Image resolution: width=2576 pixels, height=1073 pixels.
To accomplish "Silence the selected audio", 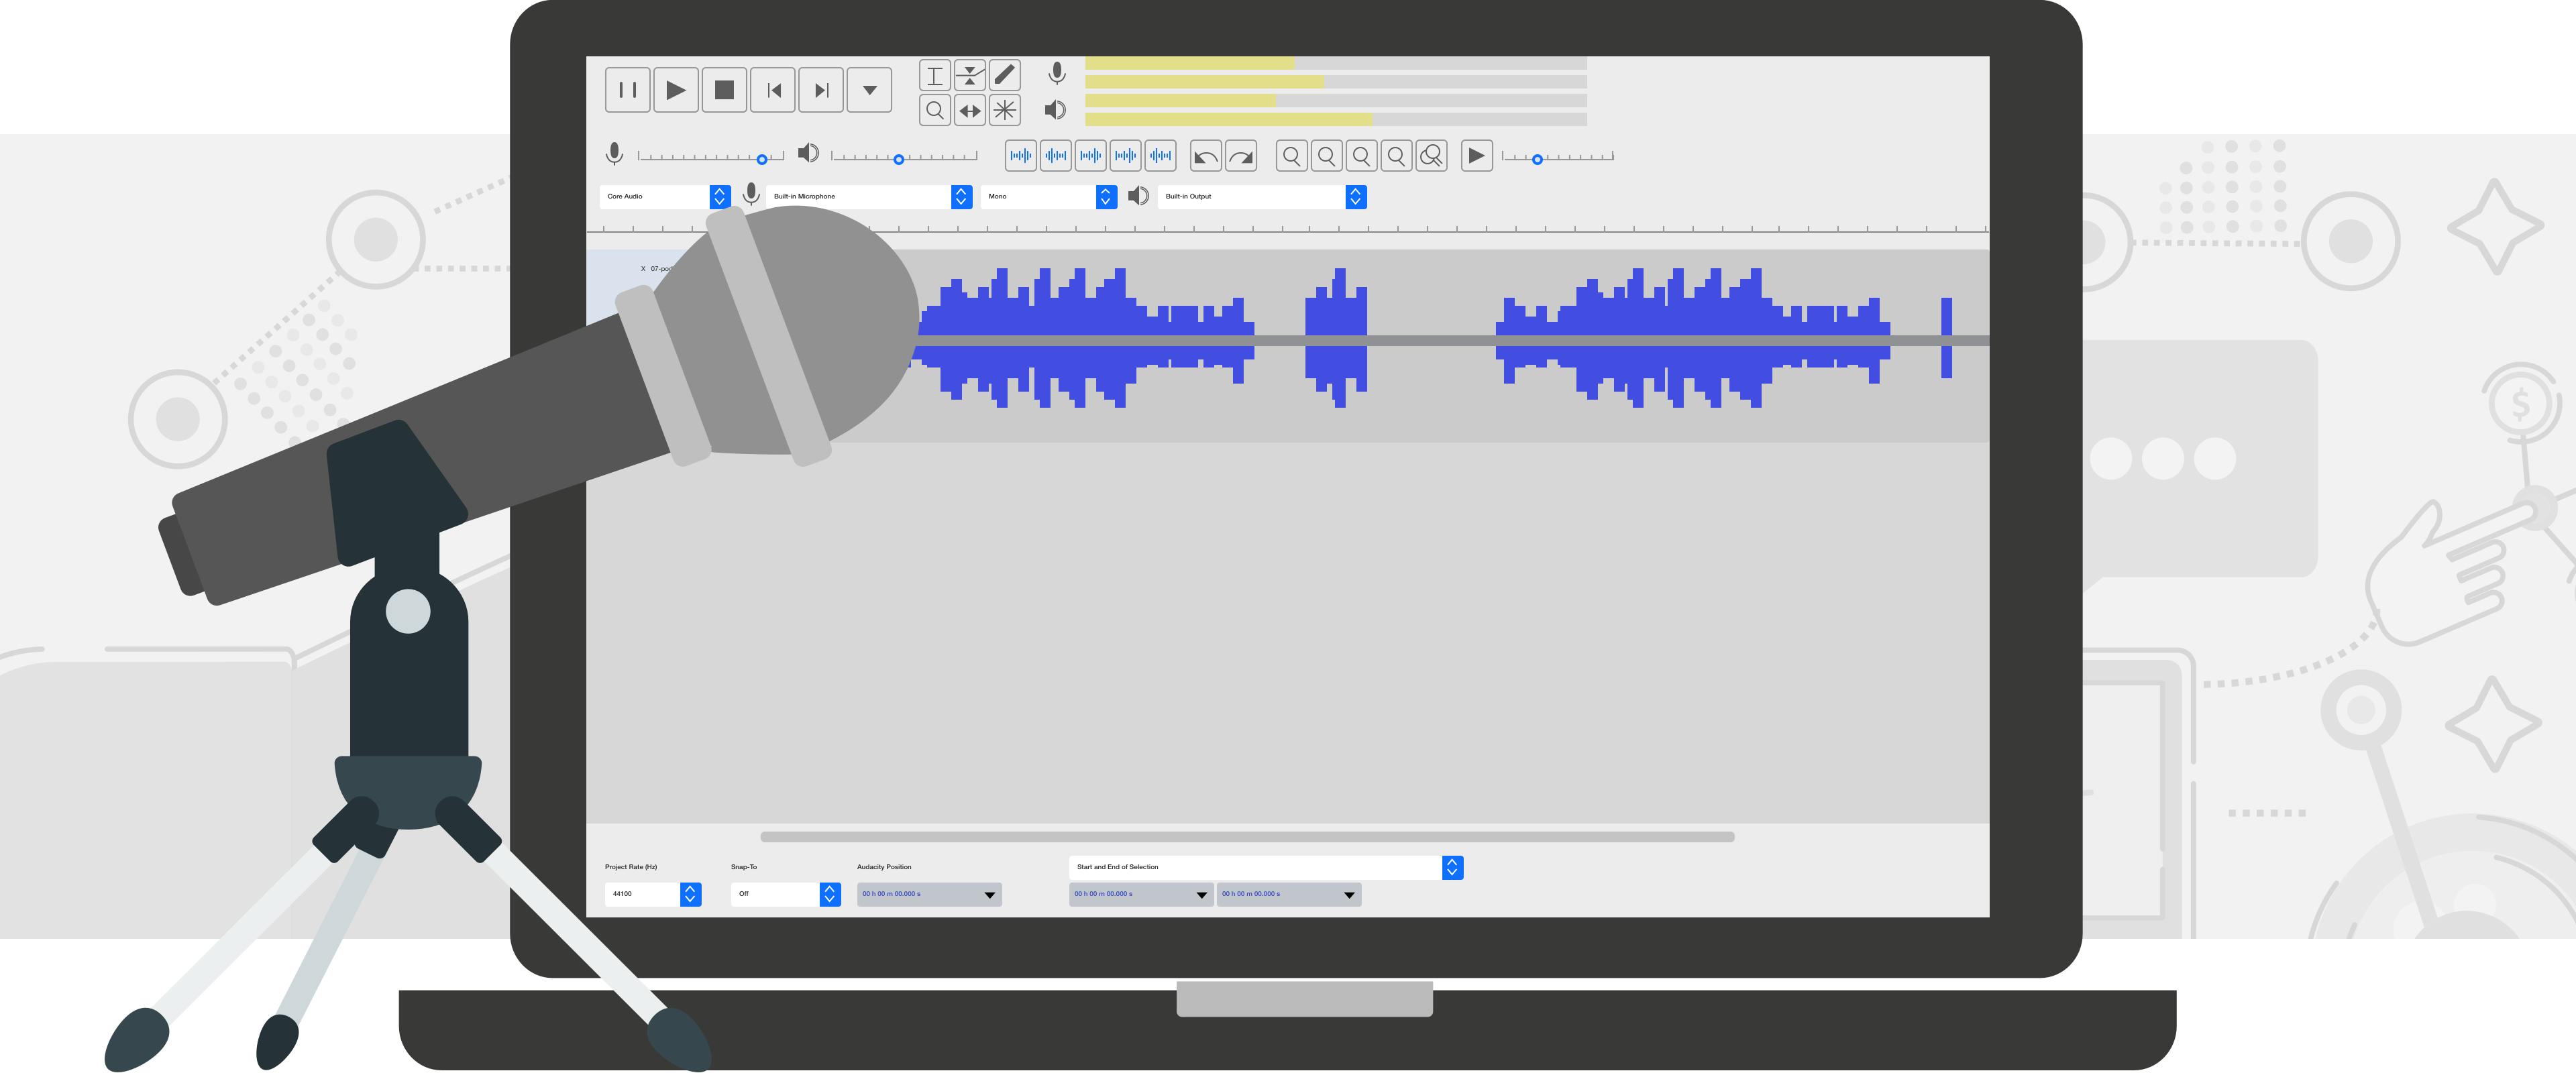I will (1161, 156).
